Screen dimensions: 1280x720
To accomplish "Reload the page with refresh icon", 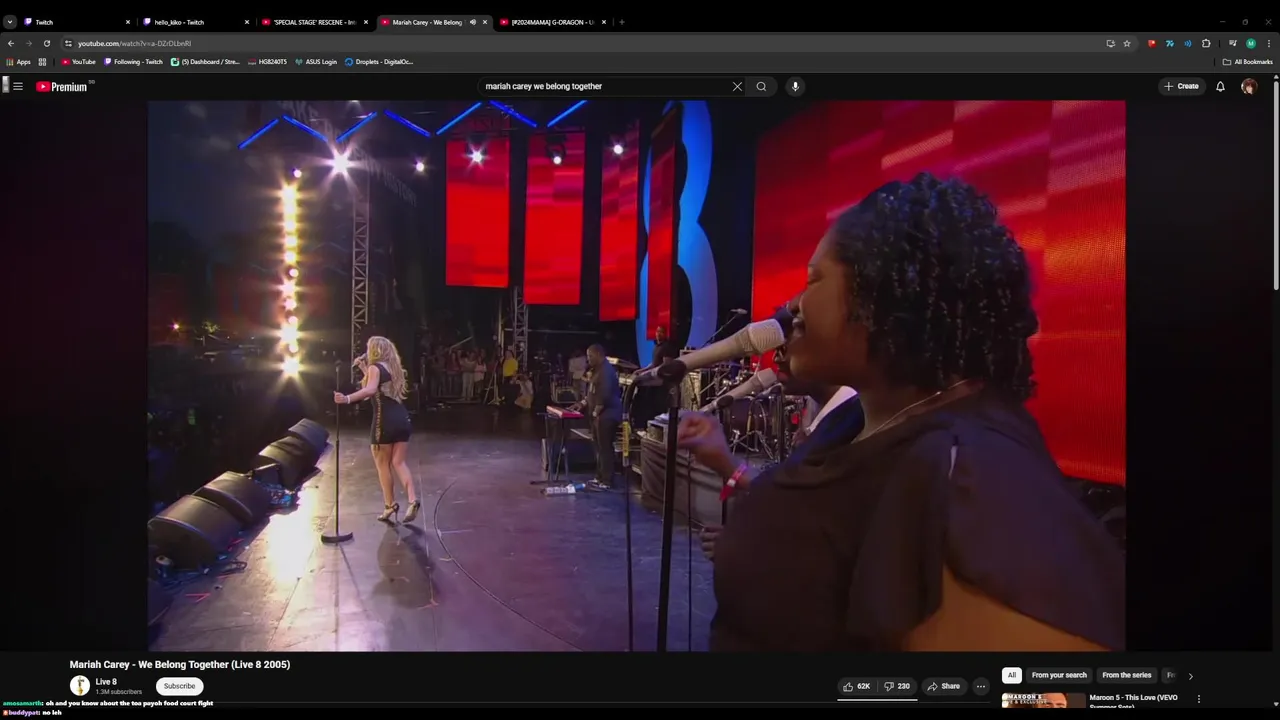I will [47, 43].
